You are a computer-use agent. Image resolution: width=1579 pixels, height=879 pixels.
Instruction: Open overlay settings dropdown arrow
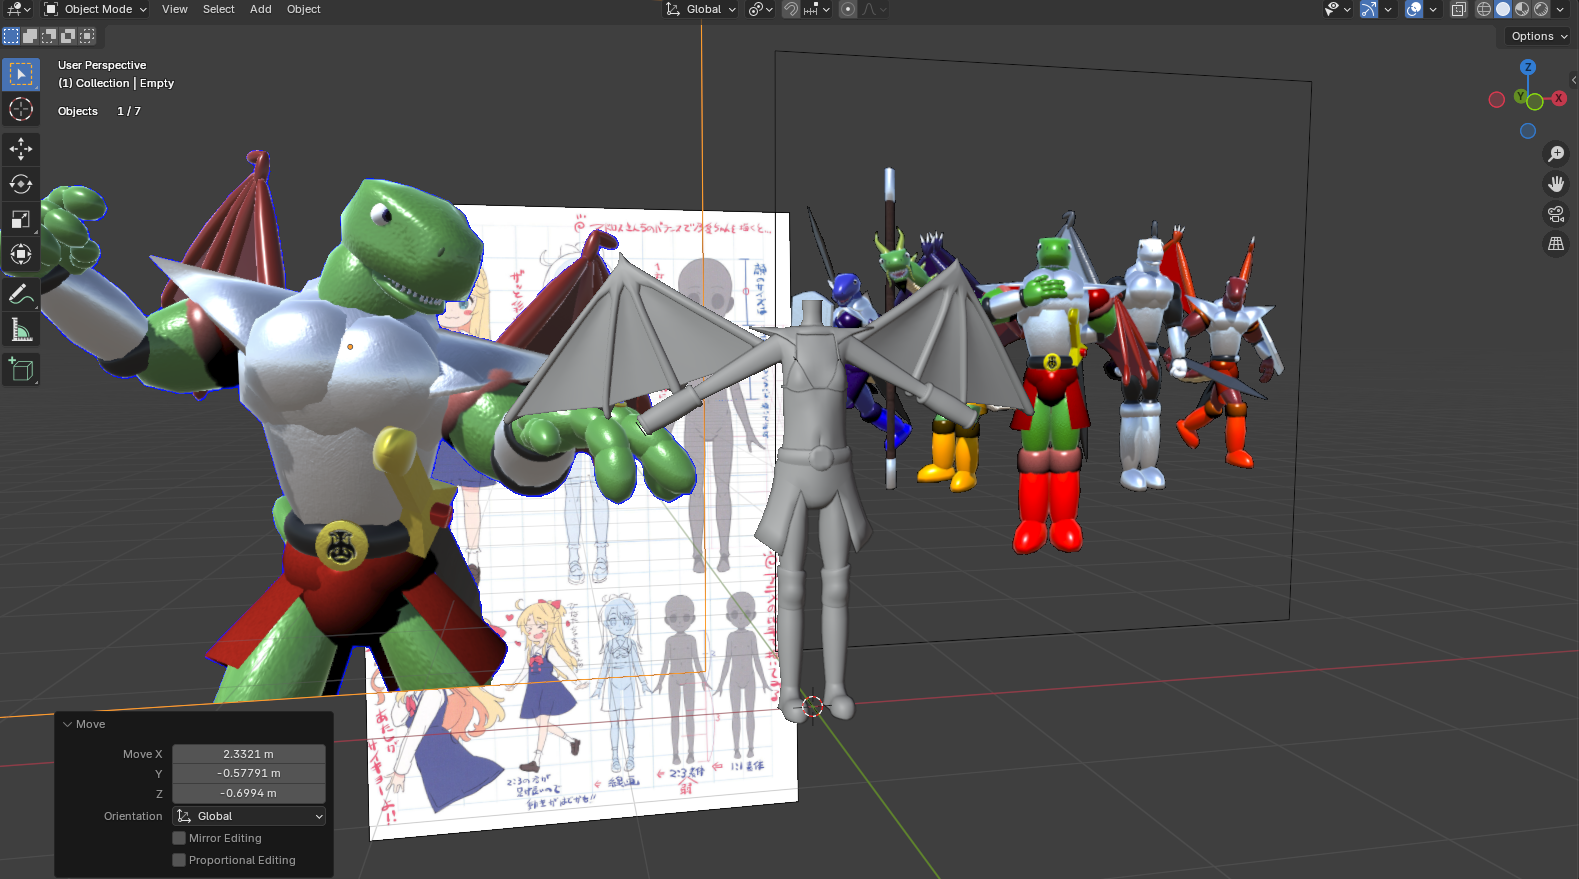(x=1433, y=9)
